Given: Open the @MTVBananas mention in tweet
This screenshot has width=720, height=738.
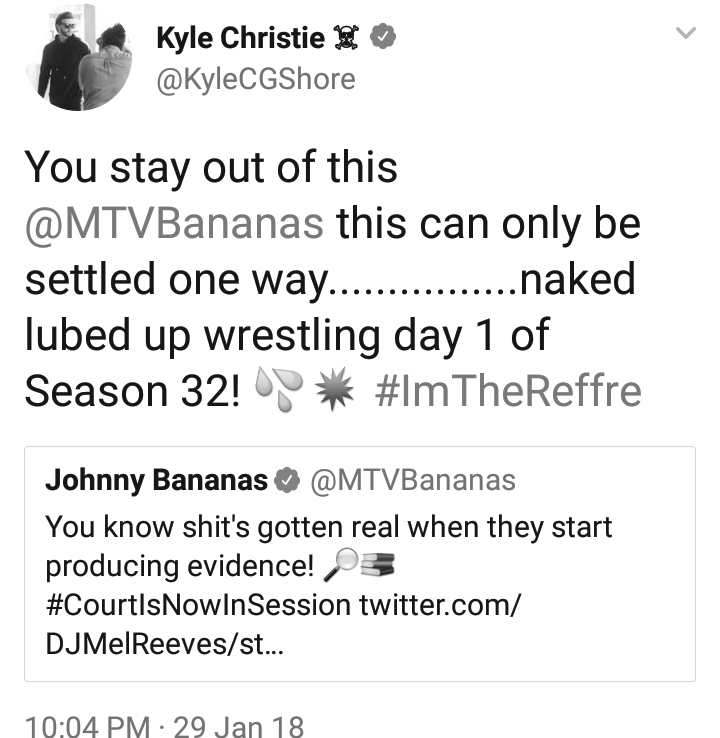Looking at the screenshot, I should click(174, 224).
